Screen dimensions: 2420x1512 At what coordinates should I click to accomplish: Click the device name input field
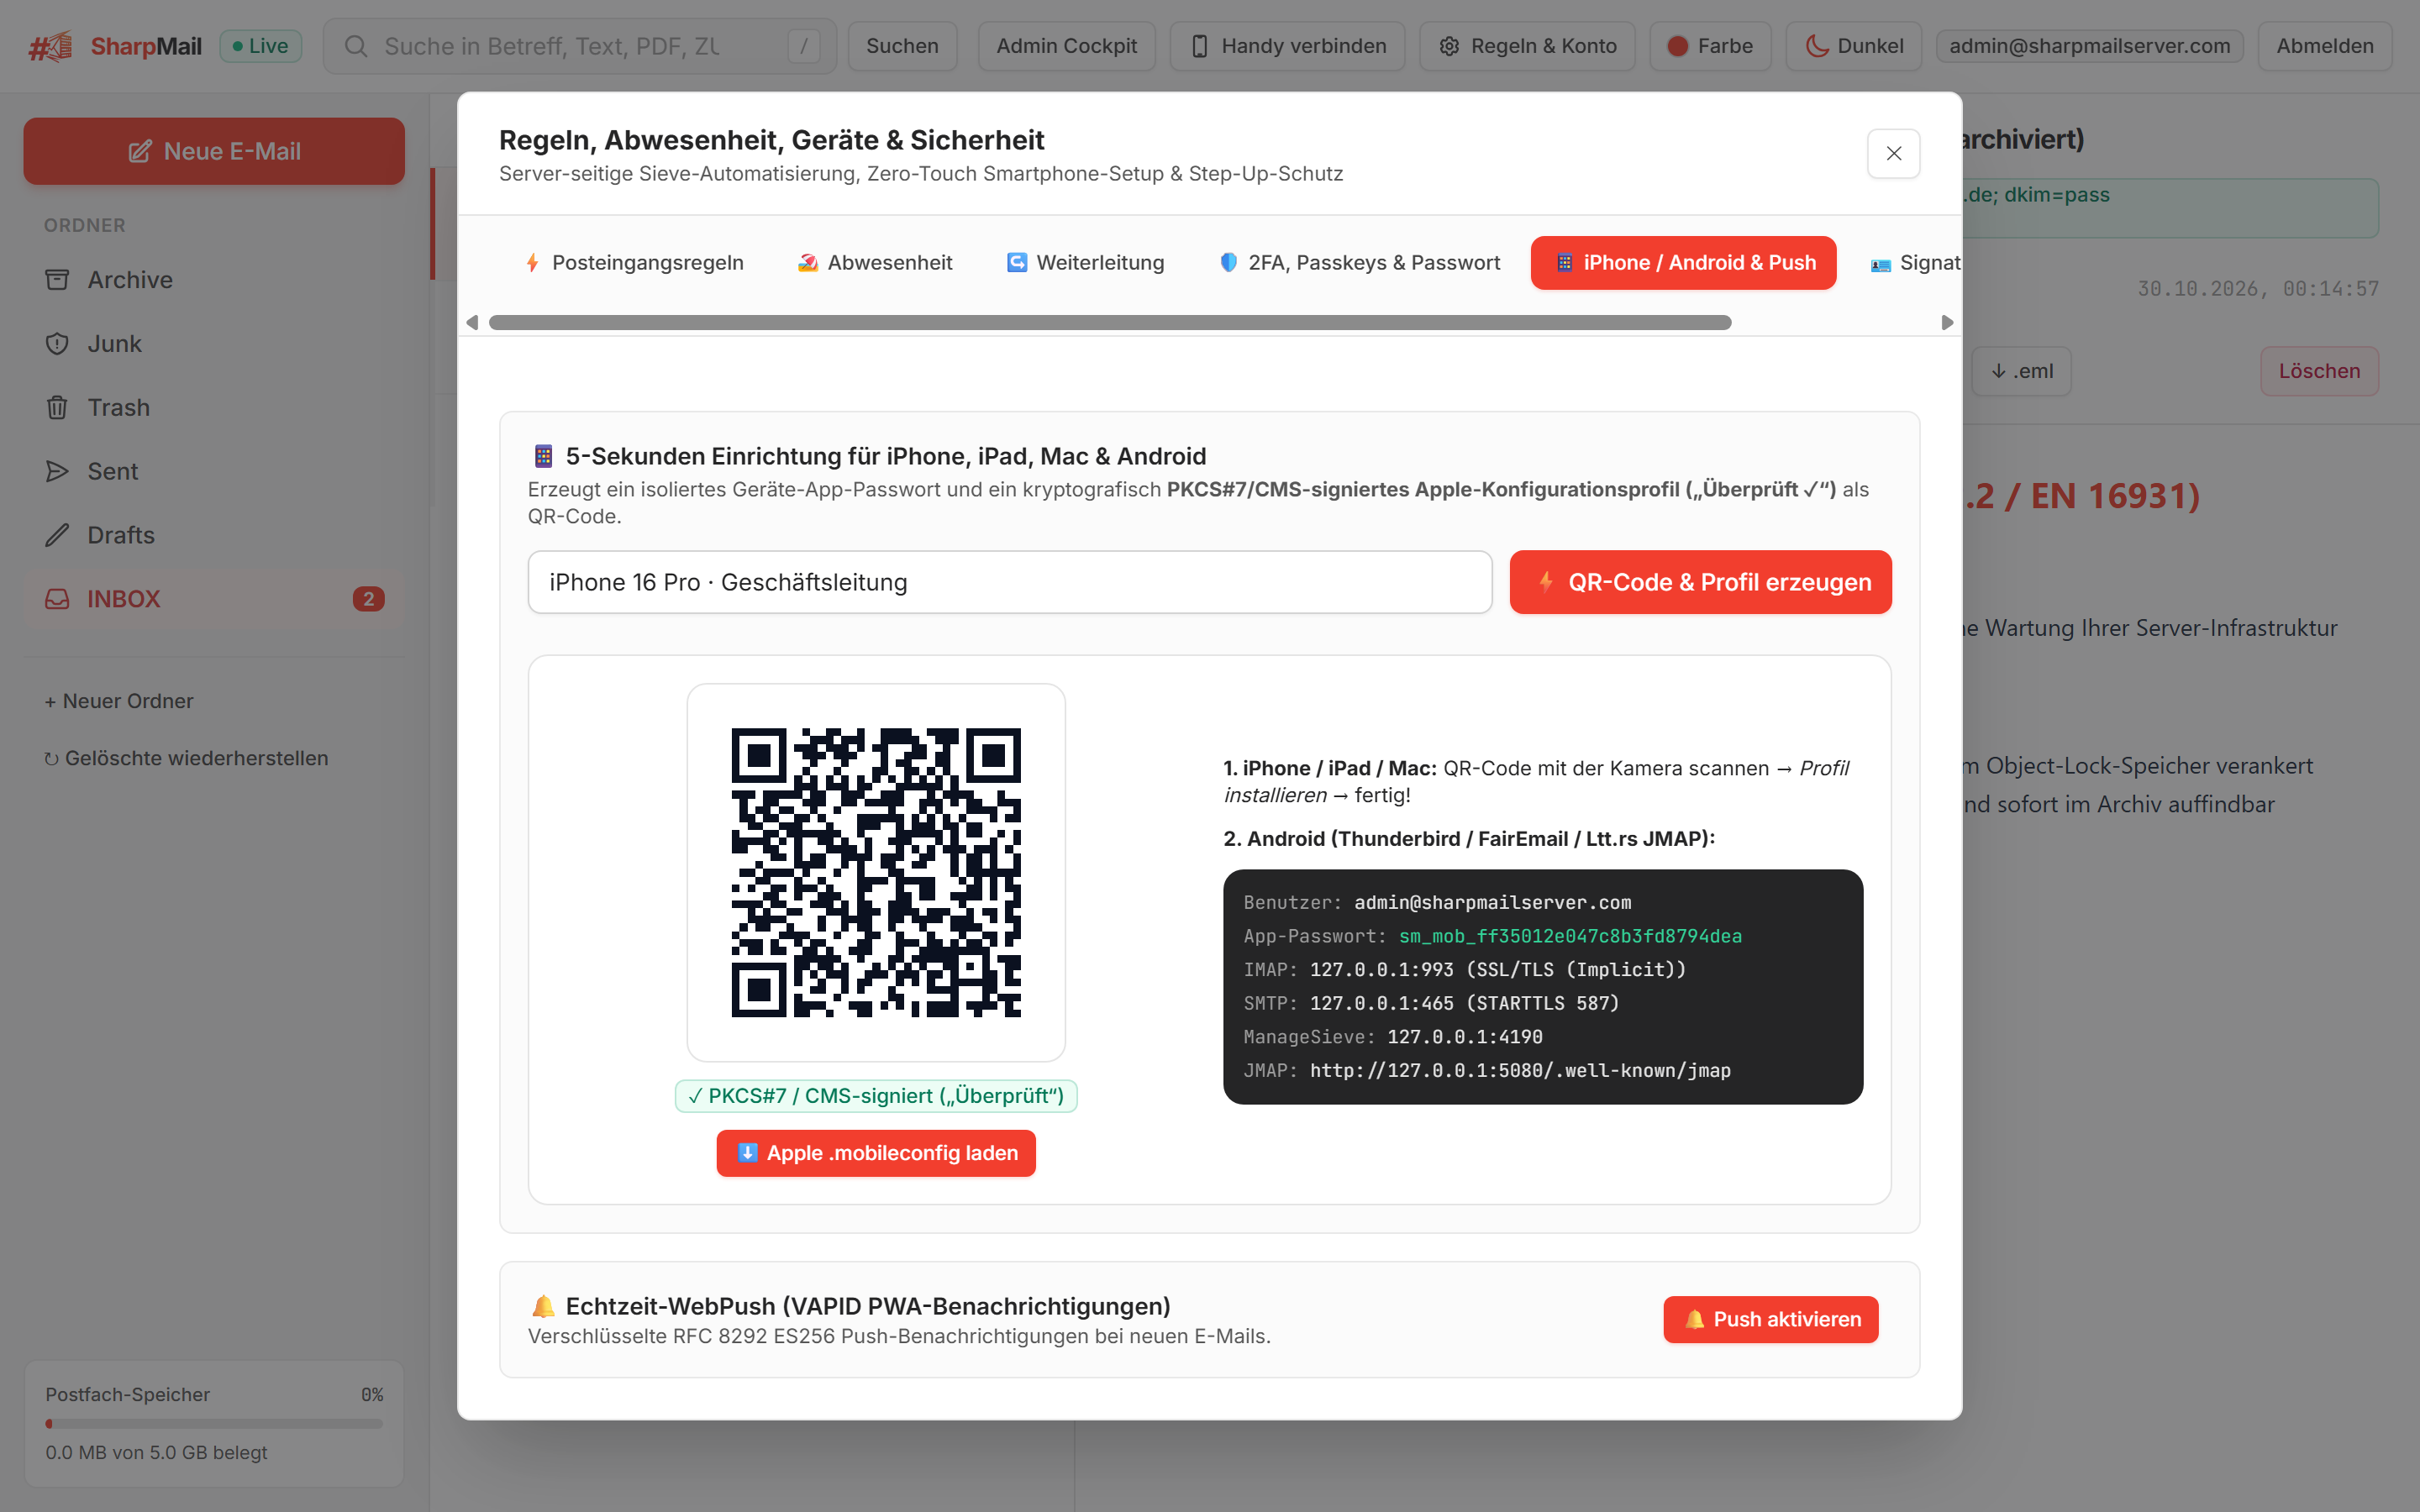point(1010,582)
